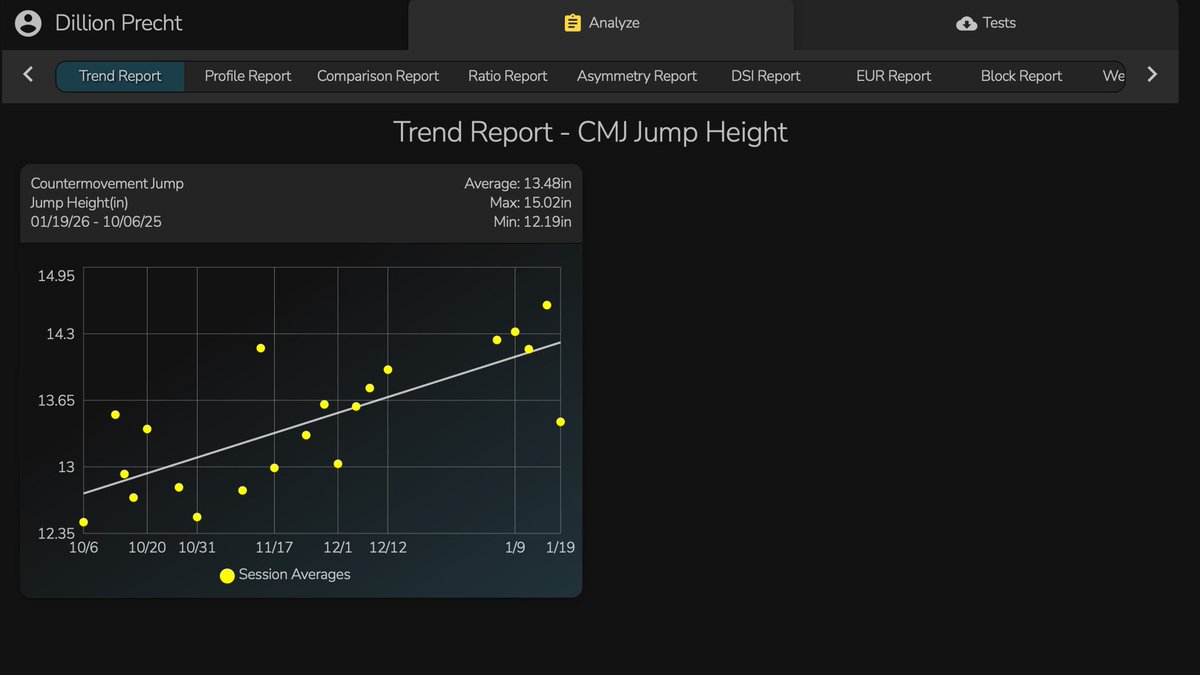
Task: Click the highest data point on the chart
Action: click(x=547, y=305)
